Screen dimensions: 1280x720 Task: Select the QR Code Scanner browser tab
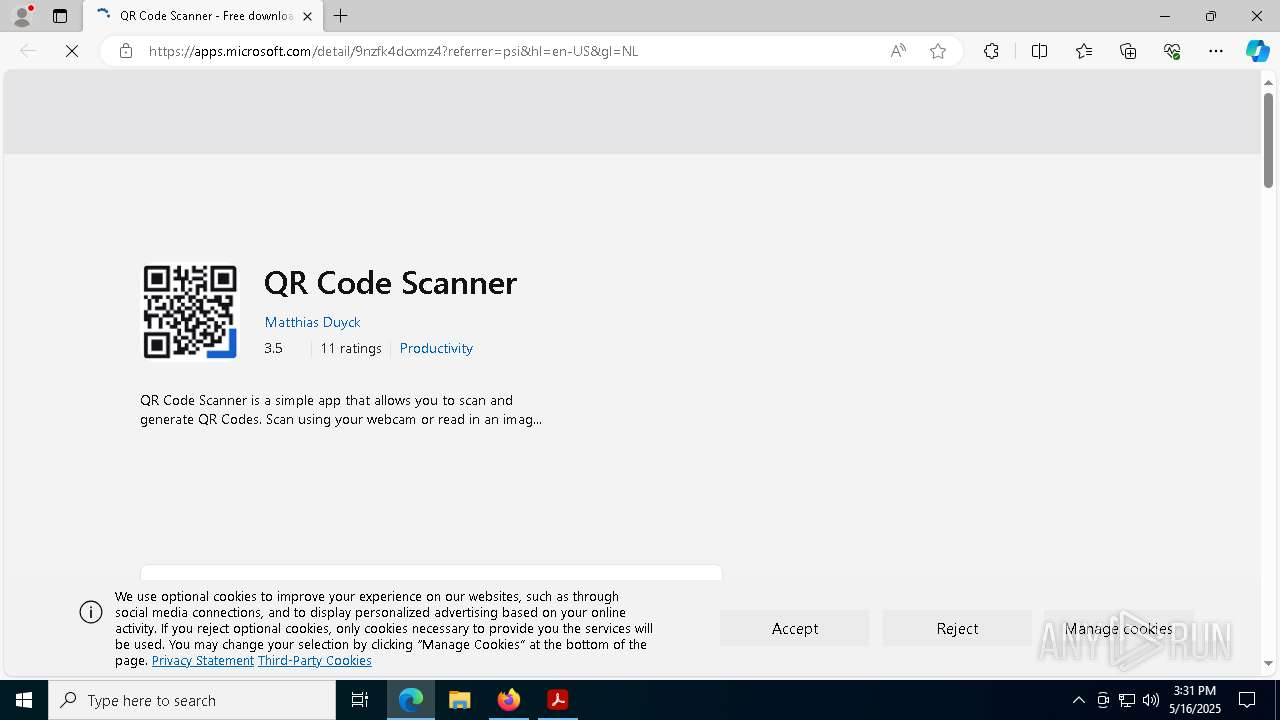click(x=204, y=16)
